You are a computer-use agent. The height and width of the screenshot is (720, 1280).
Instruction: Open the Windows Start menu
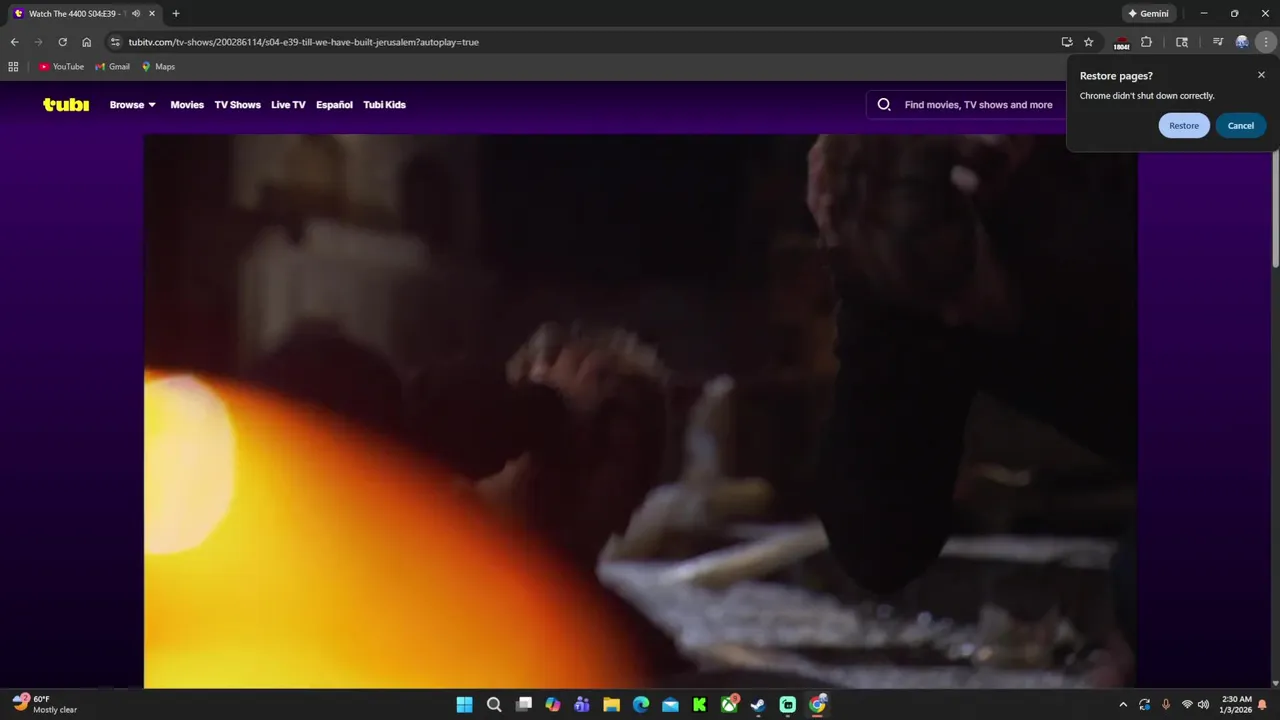[465, 704]
